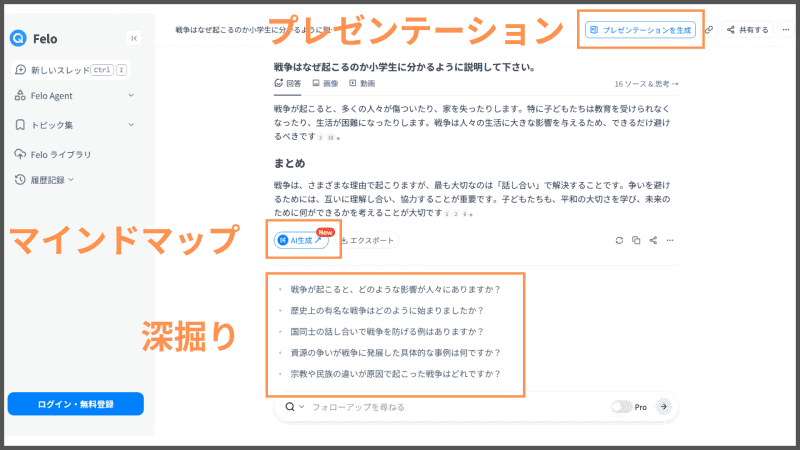Collapse the sidebar with the arrow icon
The image size is (800, 450).
(134, 38)
